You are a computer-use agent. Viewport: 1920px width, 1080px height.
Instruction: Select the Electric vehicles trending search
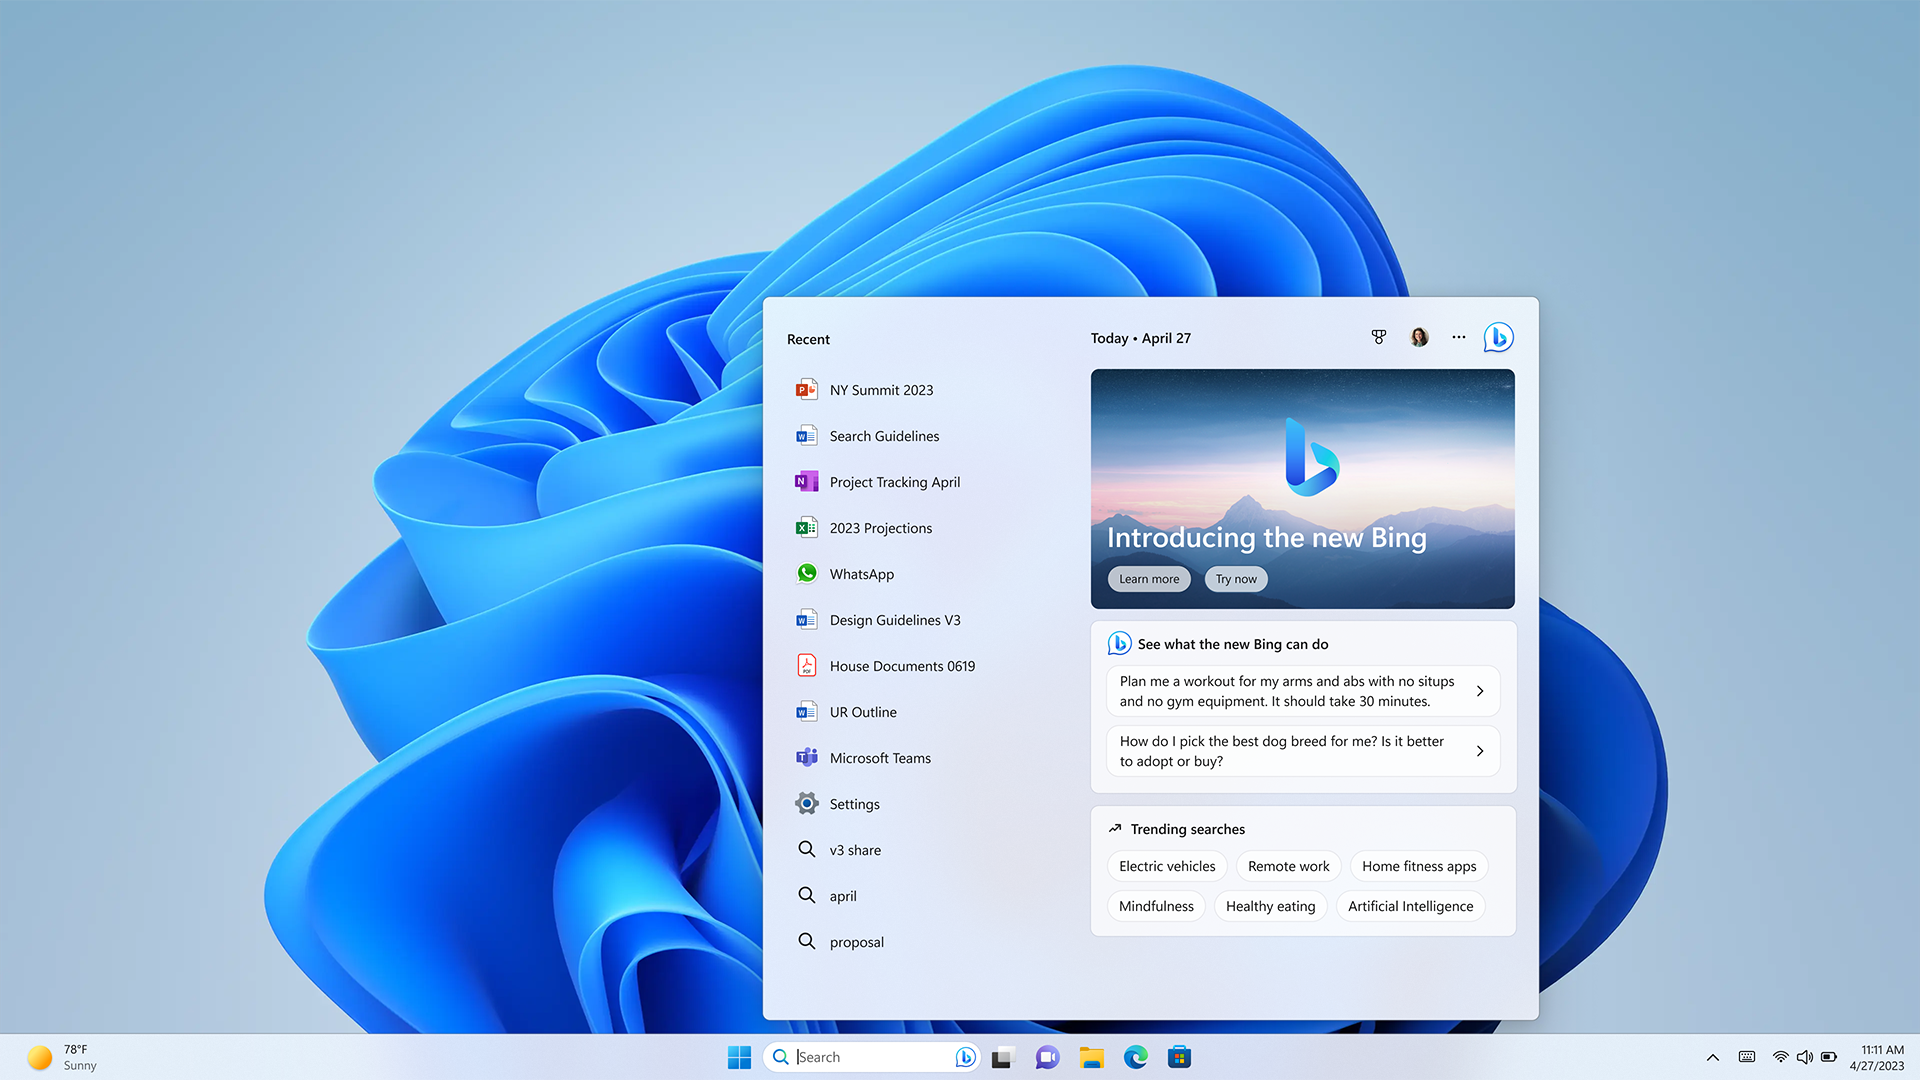[x=1167, y=865]
